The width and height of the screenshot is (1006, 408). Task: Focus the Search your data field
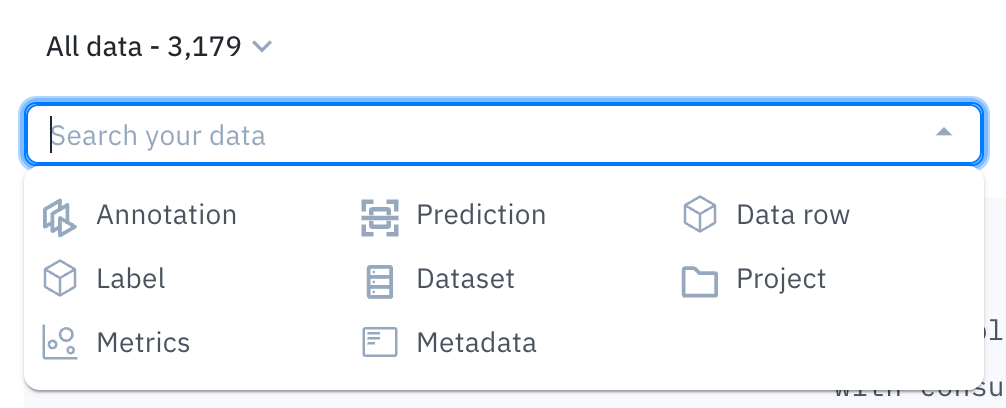pos(504,135)
